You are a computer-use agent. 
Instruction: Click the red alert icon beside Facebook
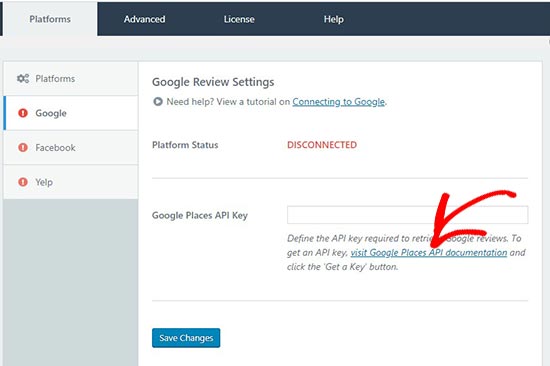(23, 147)
